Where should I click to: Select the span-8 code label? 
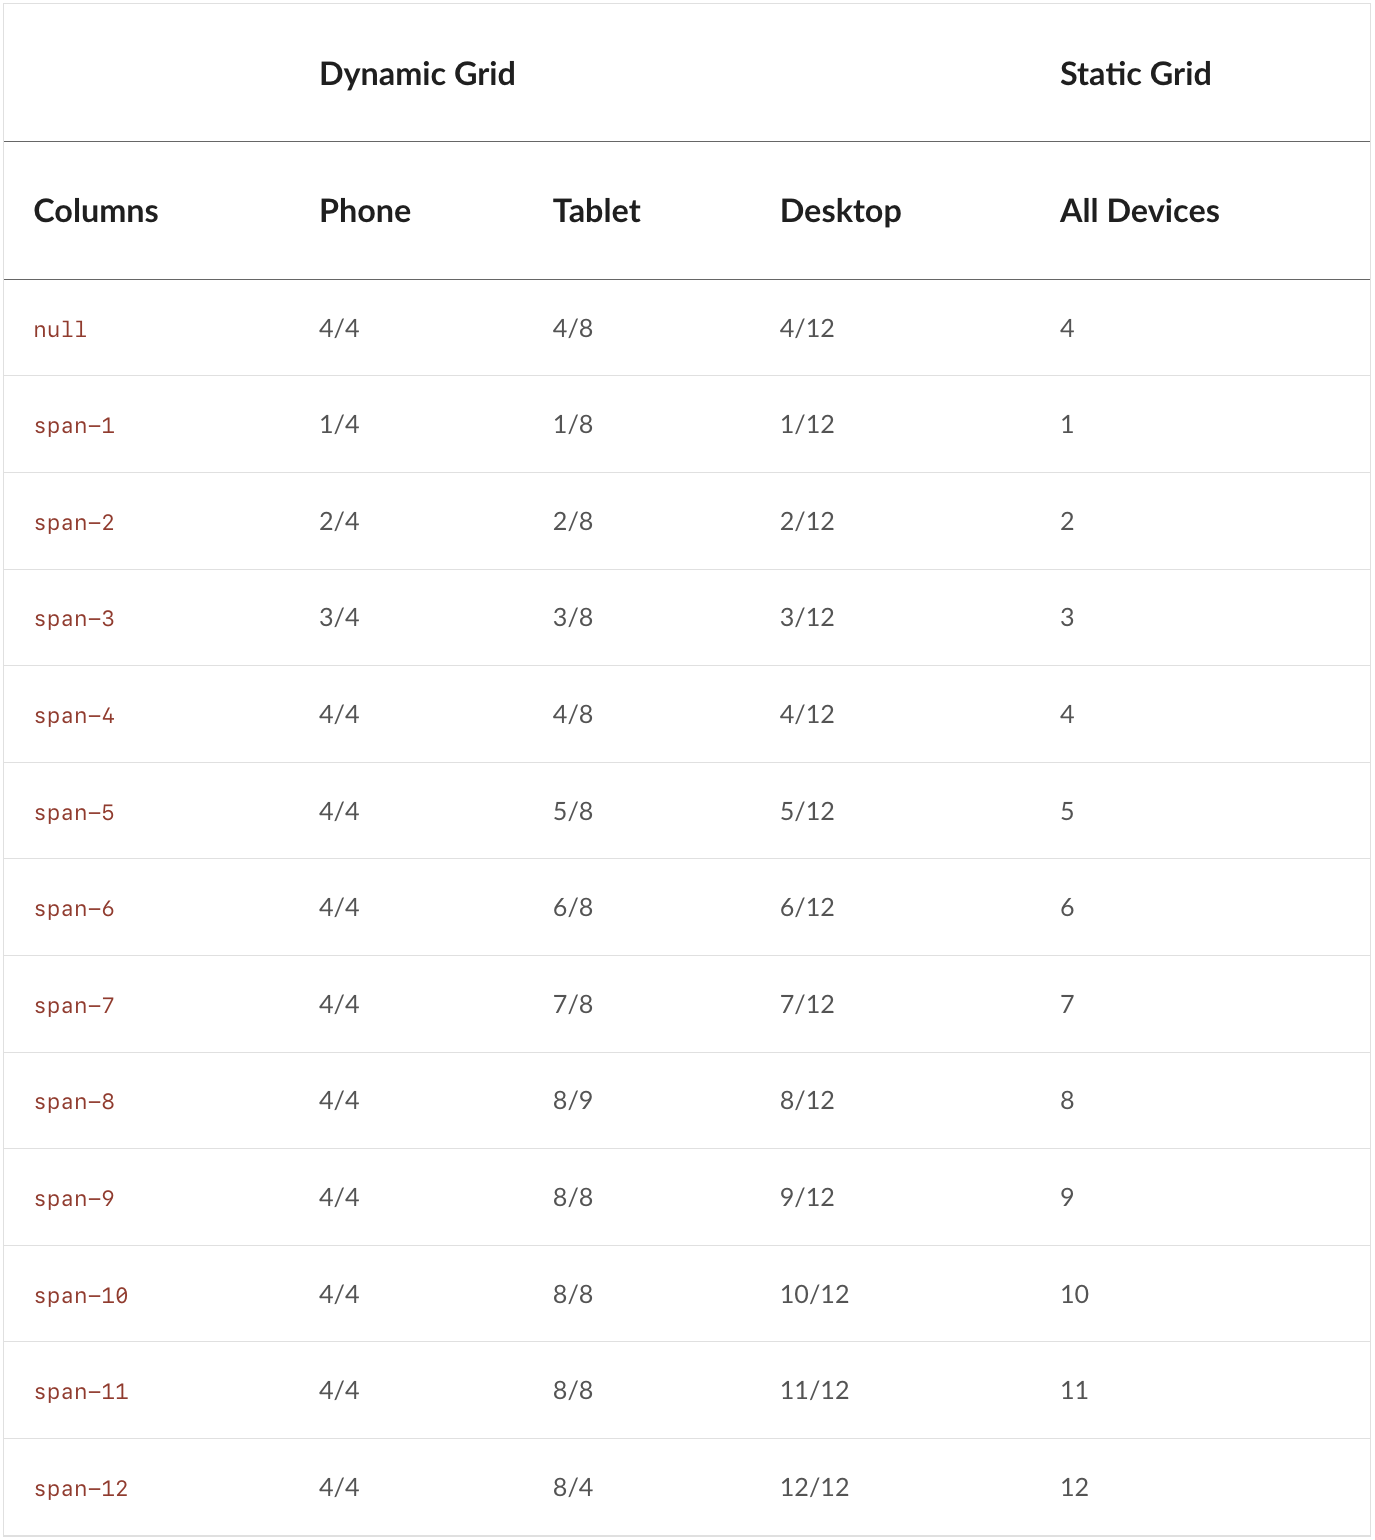click(74, 1102)
